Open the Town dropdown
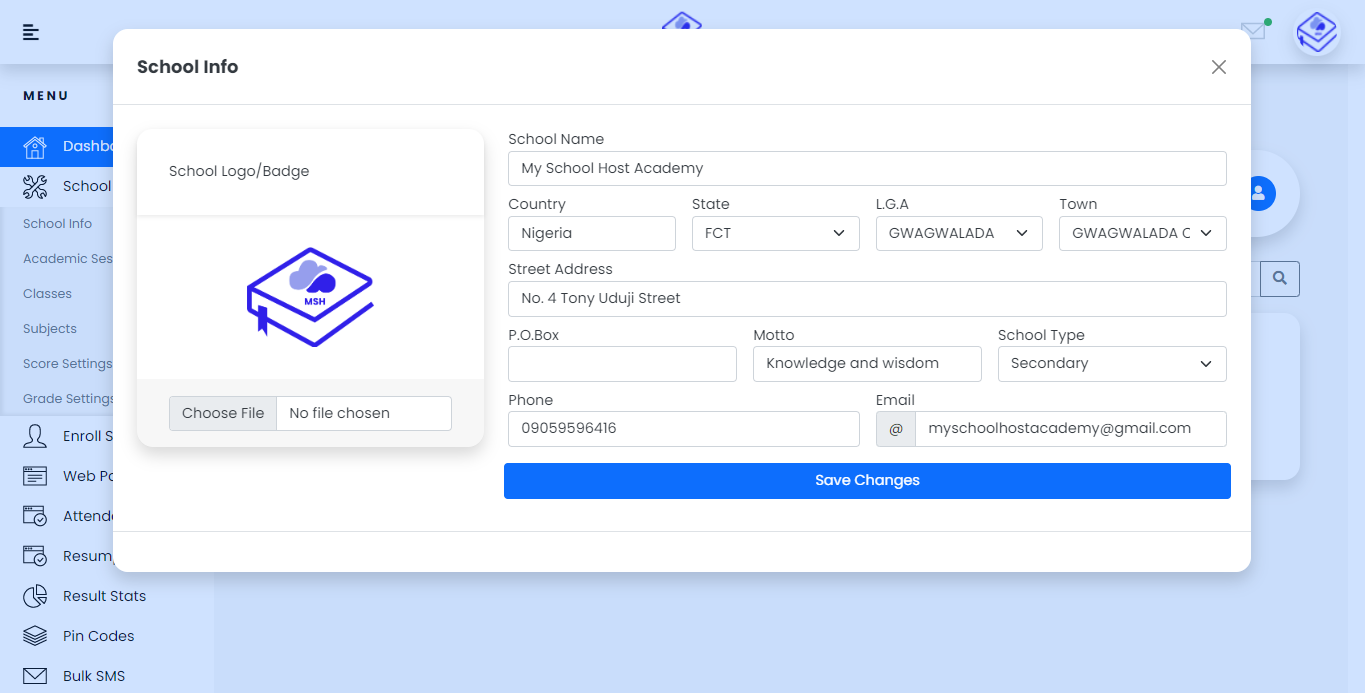 (1142, 233)
